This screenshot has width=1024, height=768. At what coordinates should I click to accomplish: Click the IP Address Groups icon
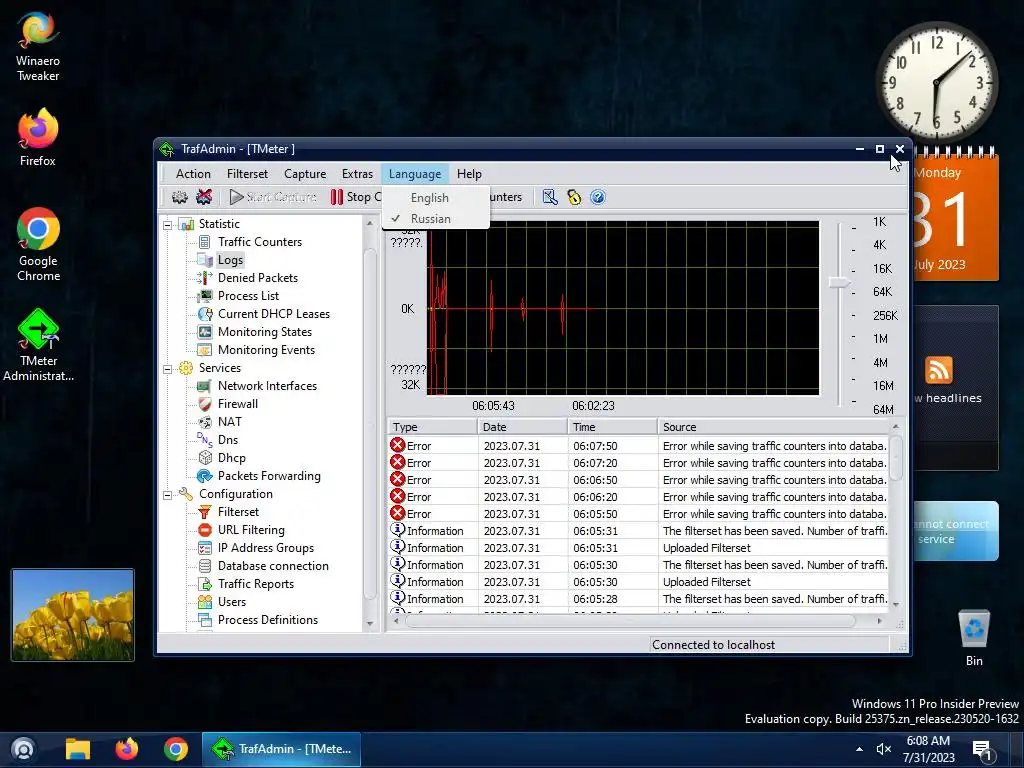205,548
